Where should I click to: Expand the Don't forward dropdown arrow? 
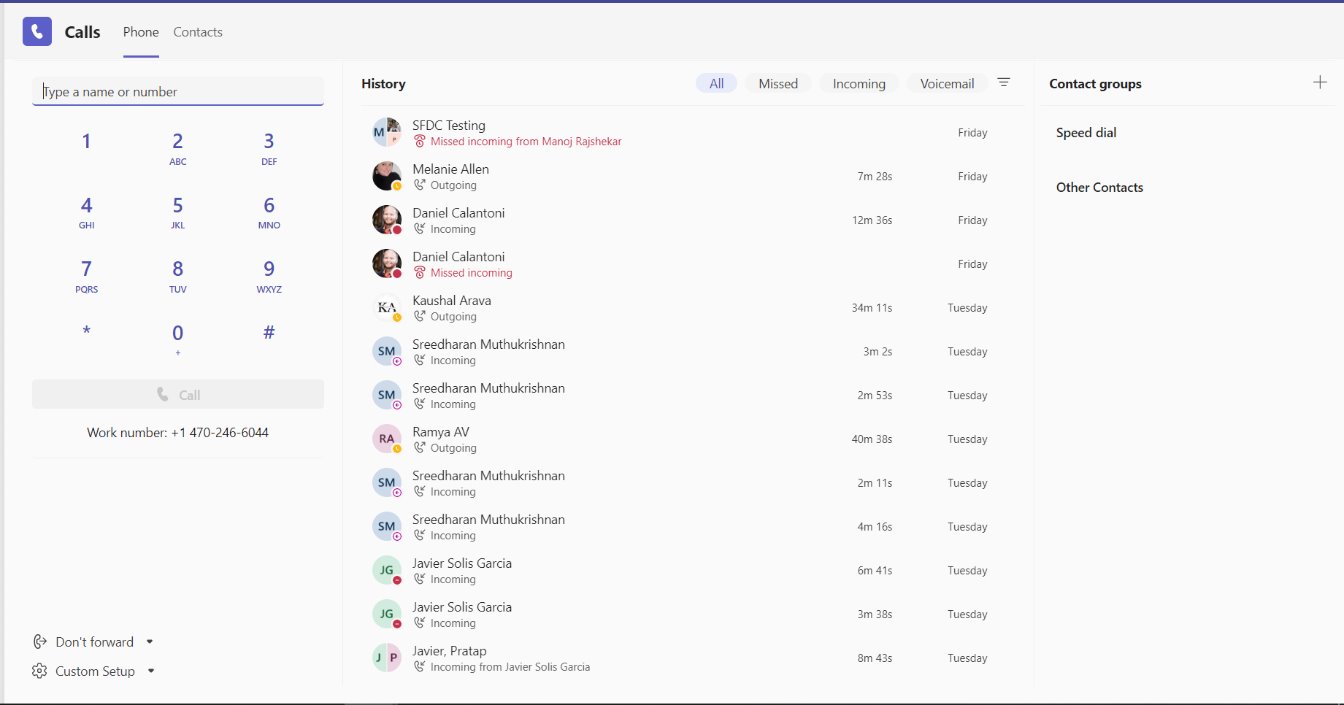[x=150, y=642]
